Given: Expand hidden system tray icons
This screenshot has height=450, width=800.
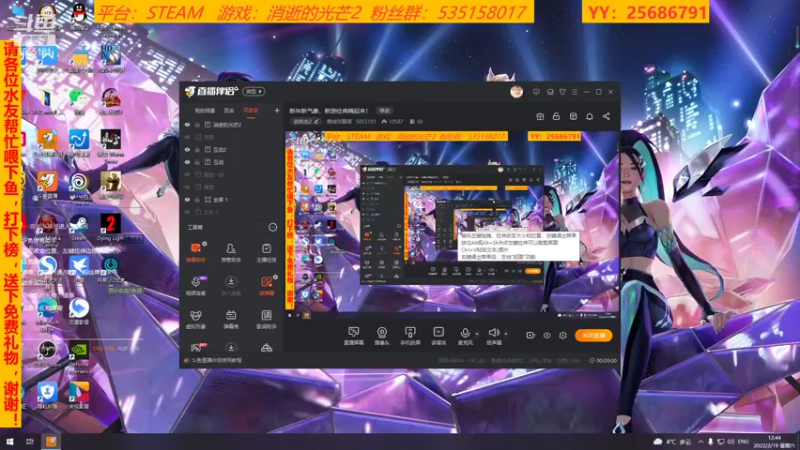Looking at the screenshot, I should point(701,441).
